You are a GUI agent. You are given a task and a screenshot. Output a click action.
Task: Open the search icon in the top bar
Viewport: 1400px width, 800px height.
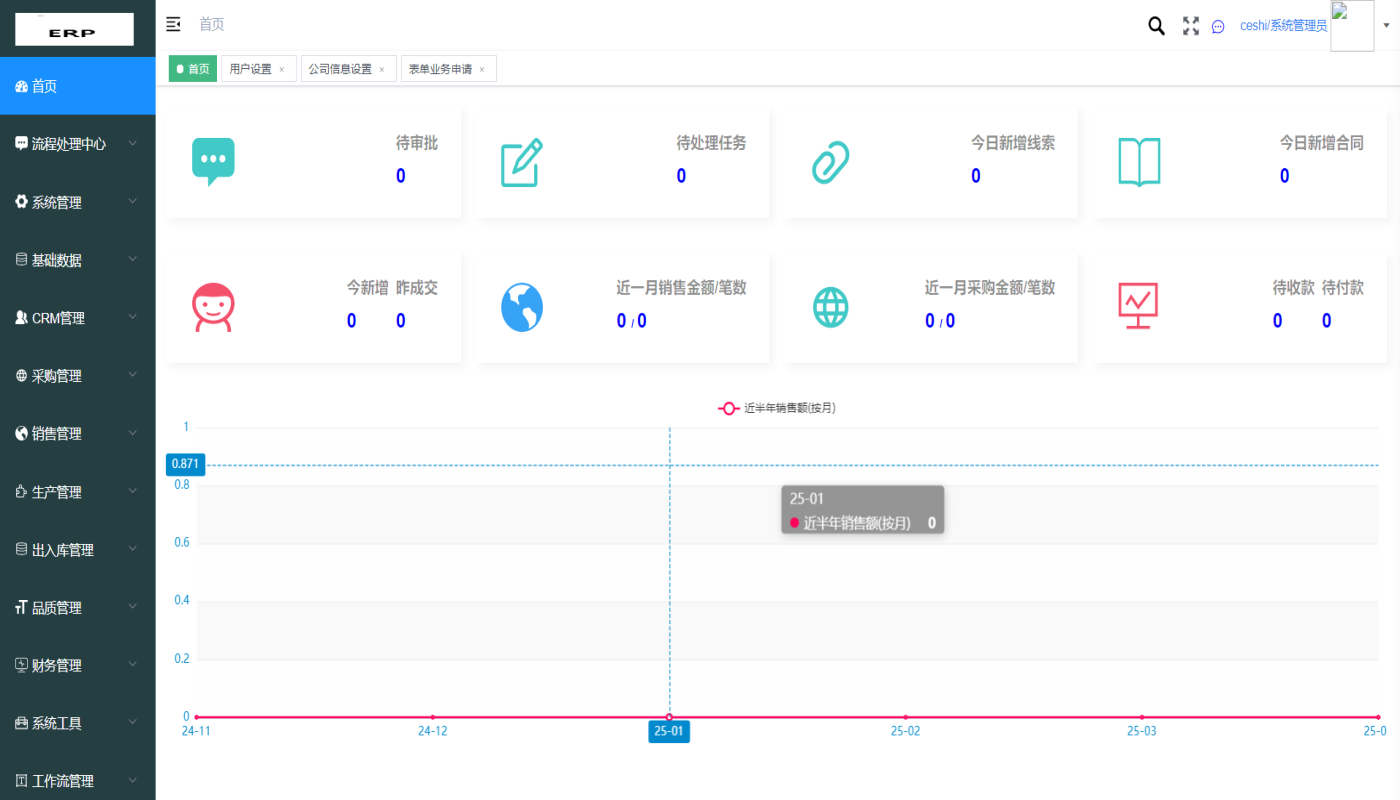1156,26
